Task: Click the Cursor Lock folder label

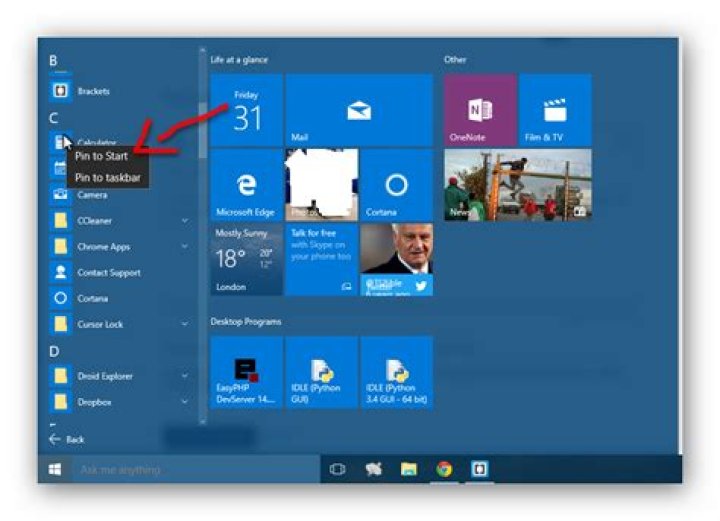Action: coord(100,325)
